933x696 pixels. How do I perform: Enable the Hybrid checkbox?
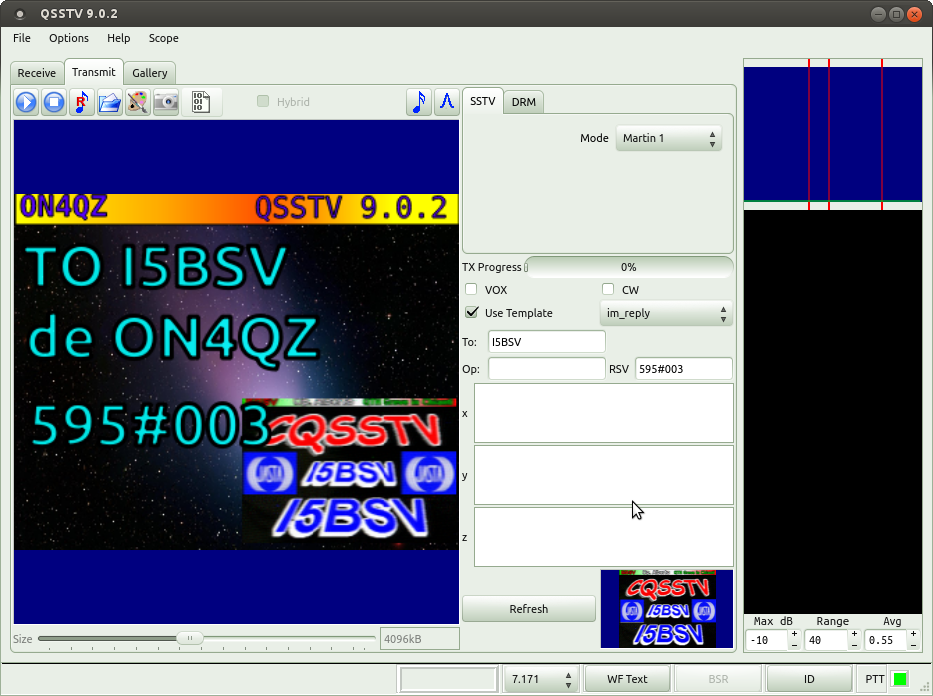(263, 101)
